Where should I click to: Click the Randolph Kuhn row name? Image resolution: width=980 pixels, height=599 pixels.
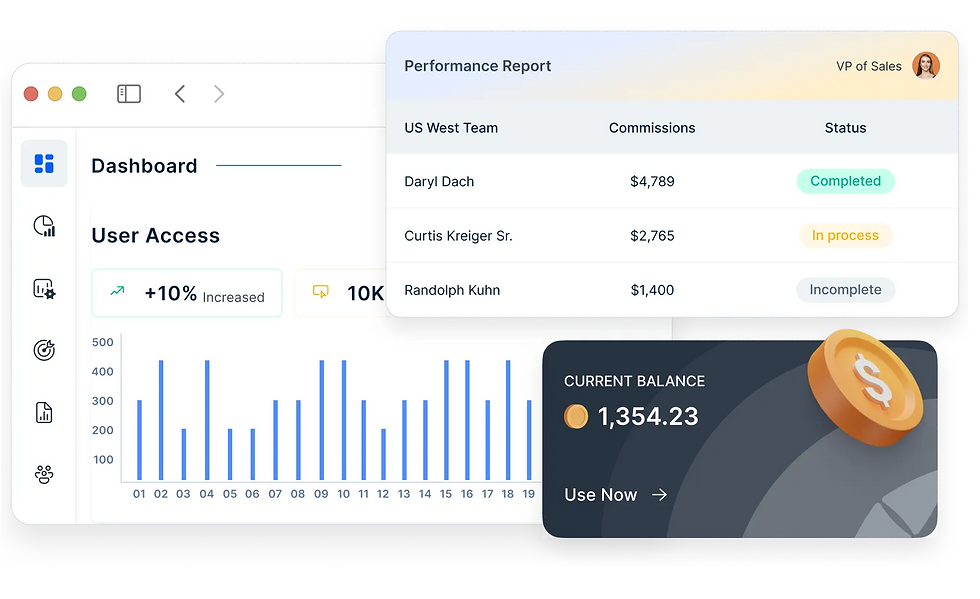[x=452, y=290]
